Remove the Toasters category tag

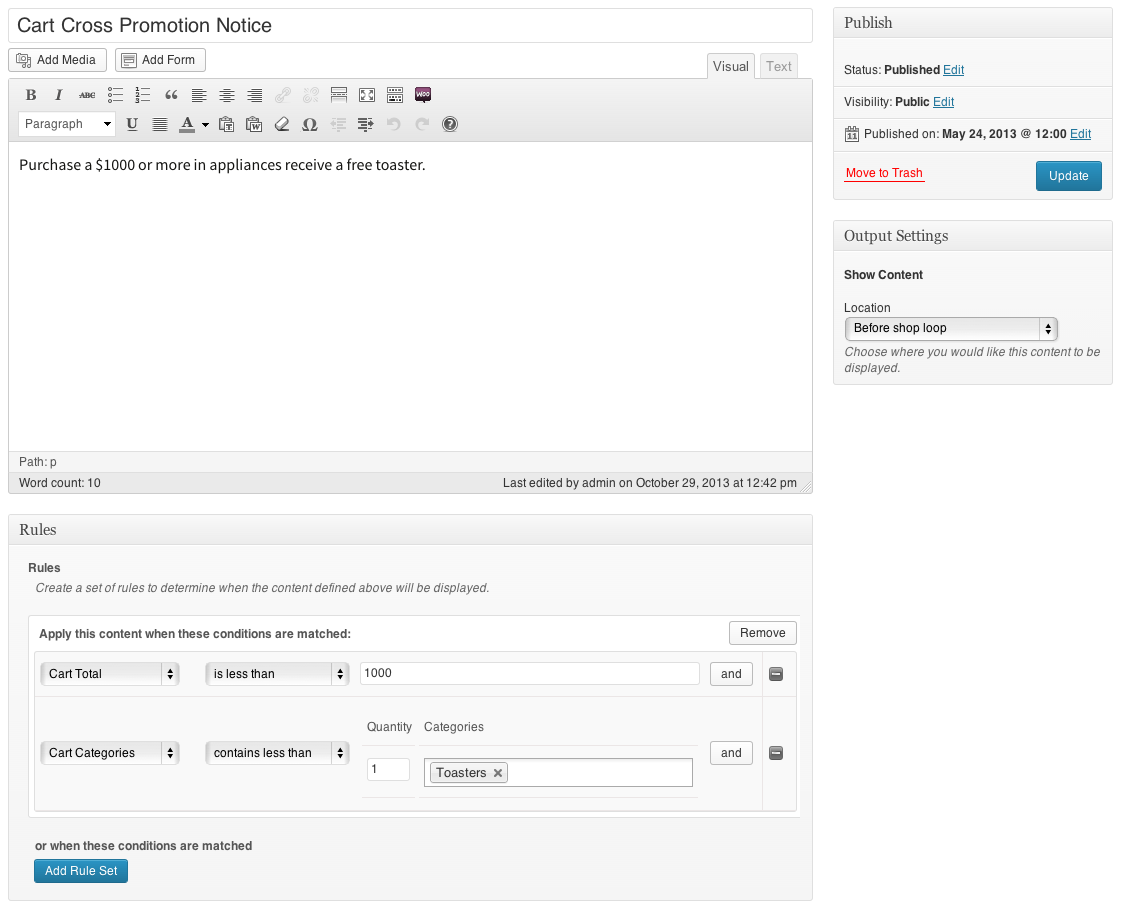click(497, 772)
